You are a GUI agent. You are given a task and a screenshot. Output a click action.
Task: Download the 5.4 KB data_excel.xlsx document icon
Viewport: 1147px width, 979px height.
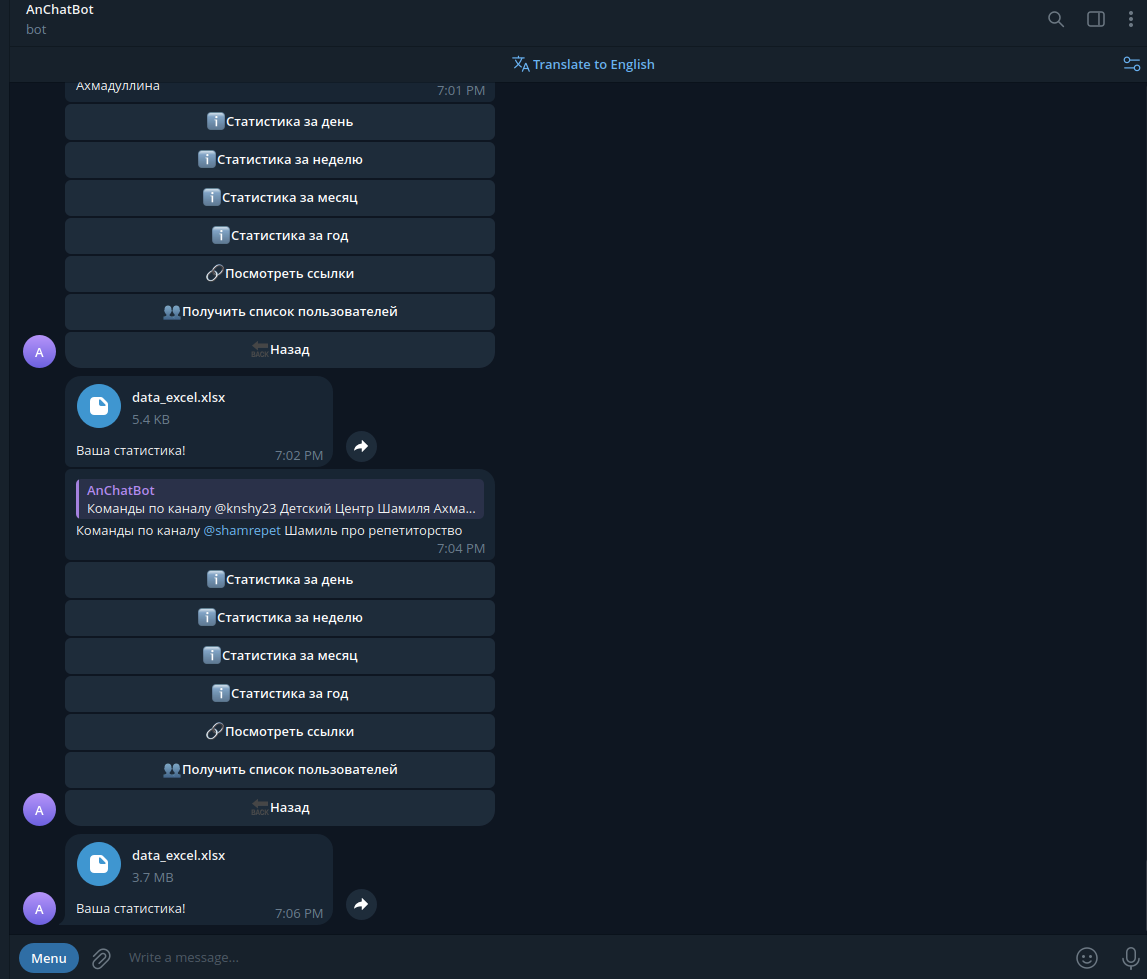(x=98, y=405)
